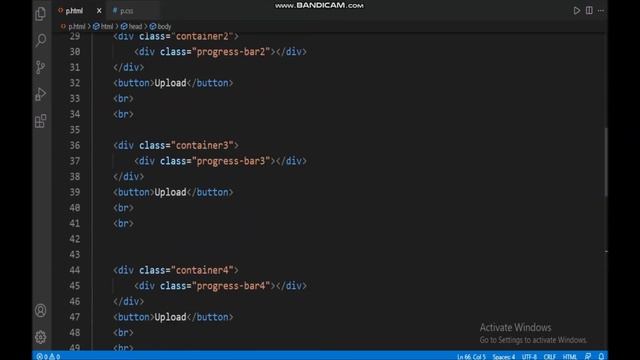
Task: Place cursor in "container2" class value
Action: click(202, 36)
